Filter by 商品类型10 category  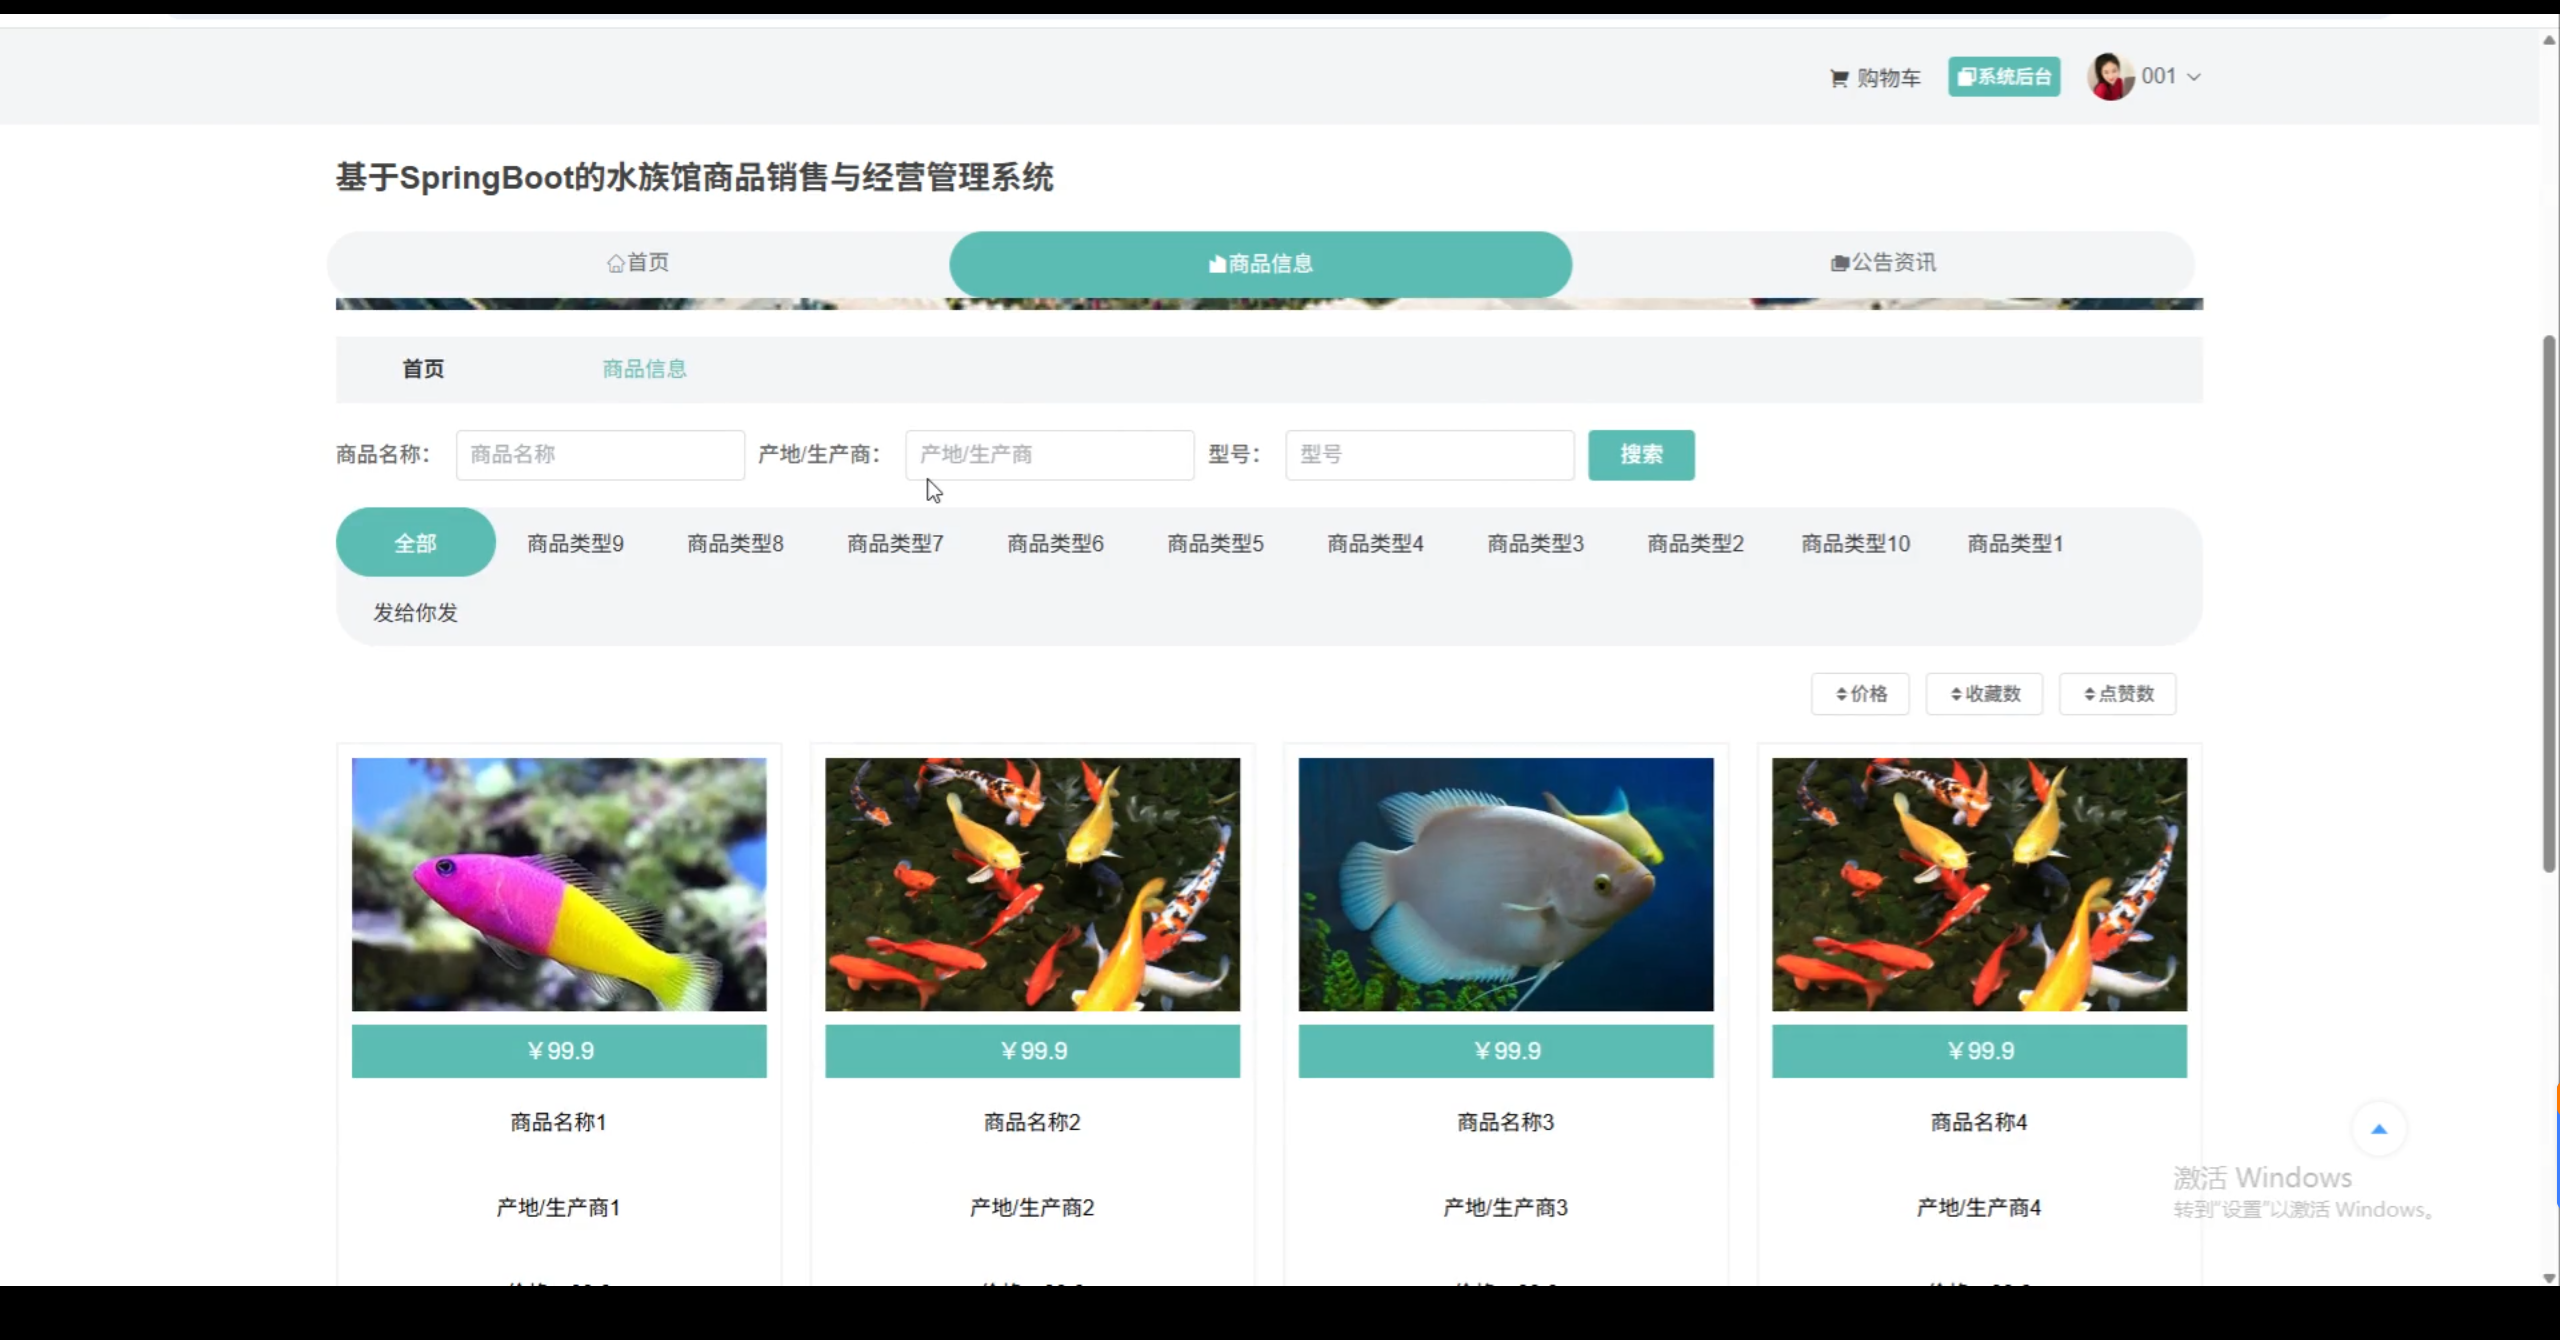click(1855, 544)
